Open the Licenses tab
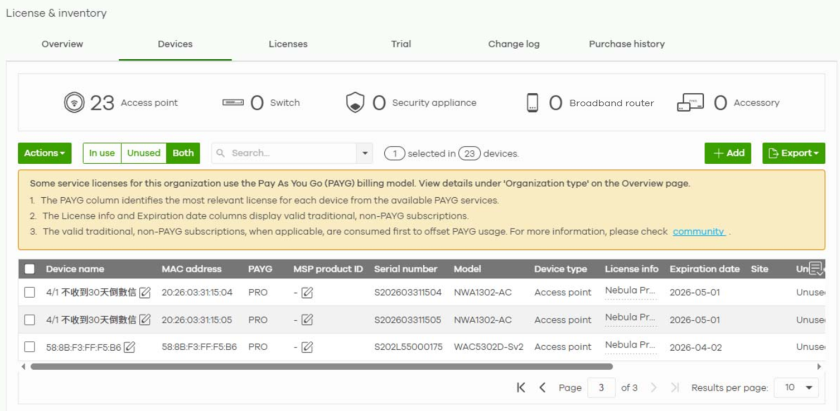The image size is (840, 411). click(288, 44)
